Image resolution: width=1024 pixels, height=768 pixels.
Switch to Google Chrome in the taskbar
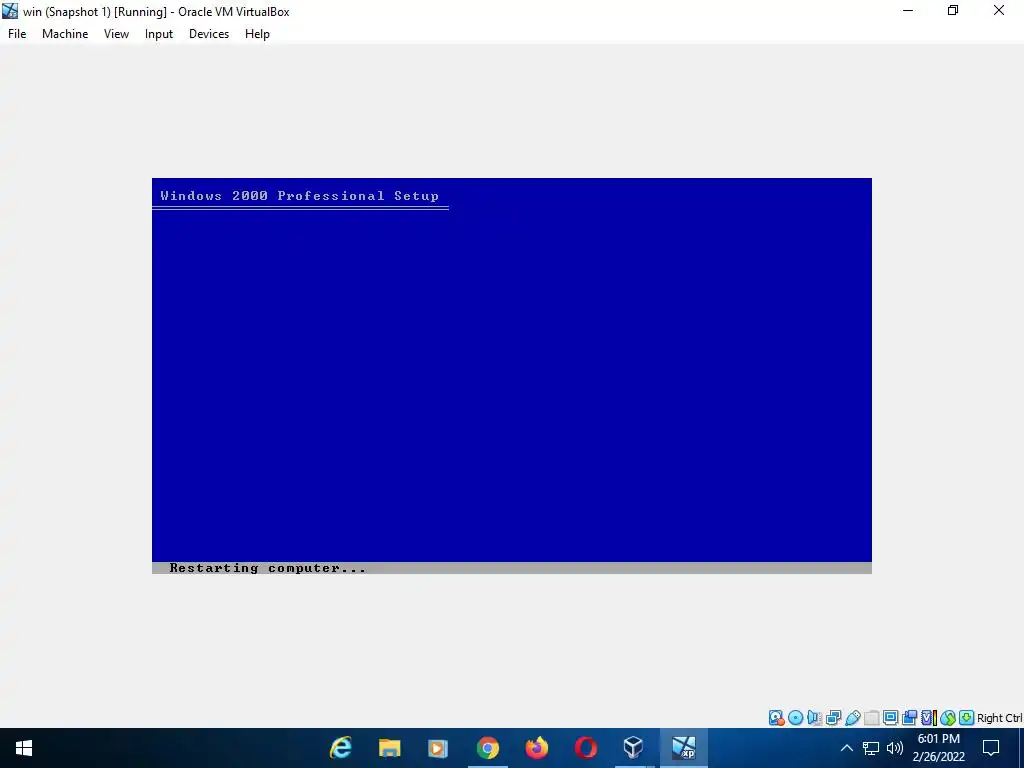487,748
